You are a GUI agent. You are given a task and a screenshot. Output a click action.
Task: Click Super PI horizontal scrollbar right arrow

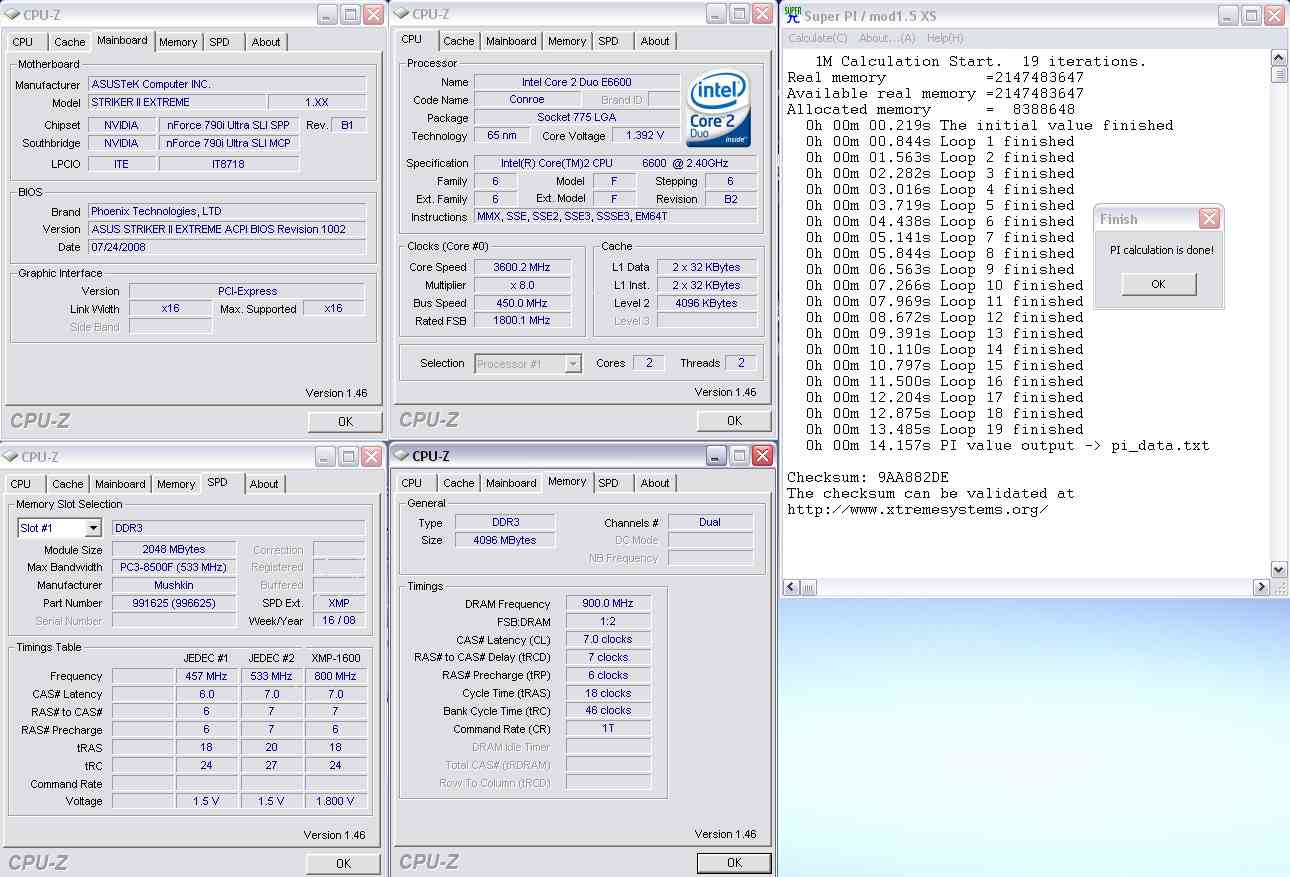(x=1264, y=587)
